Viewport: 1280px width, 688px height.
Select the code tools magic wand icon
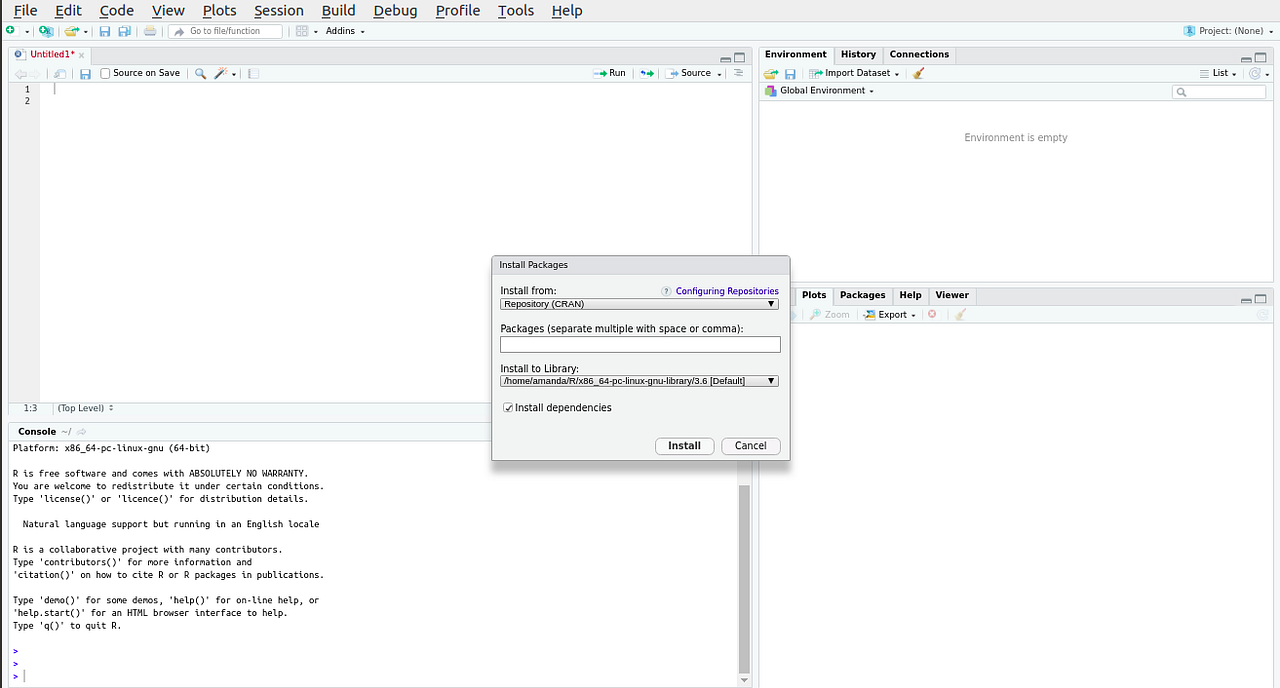click(219, 73)
